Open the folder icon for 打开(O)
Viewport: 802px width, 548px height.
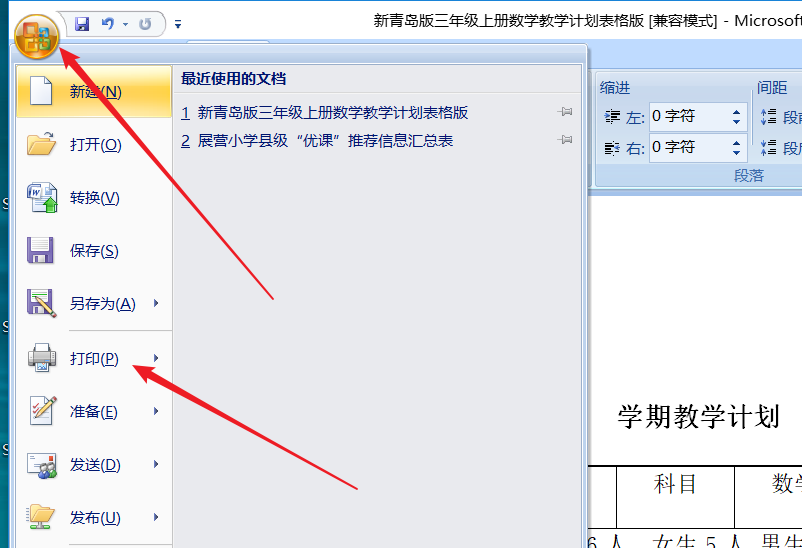point(41,144)
